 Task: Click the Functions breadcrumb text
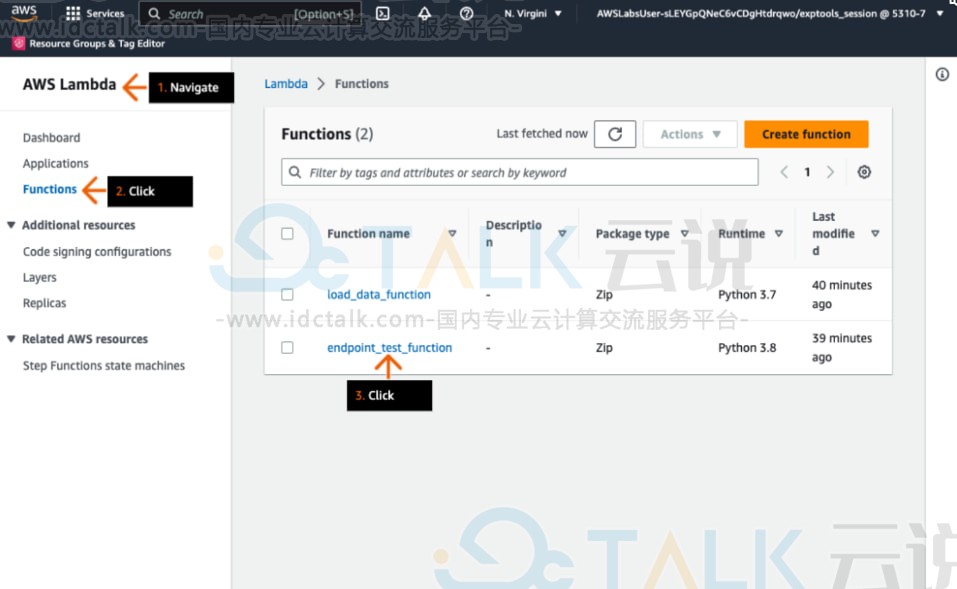coord(361,84)
